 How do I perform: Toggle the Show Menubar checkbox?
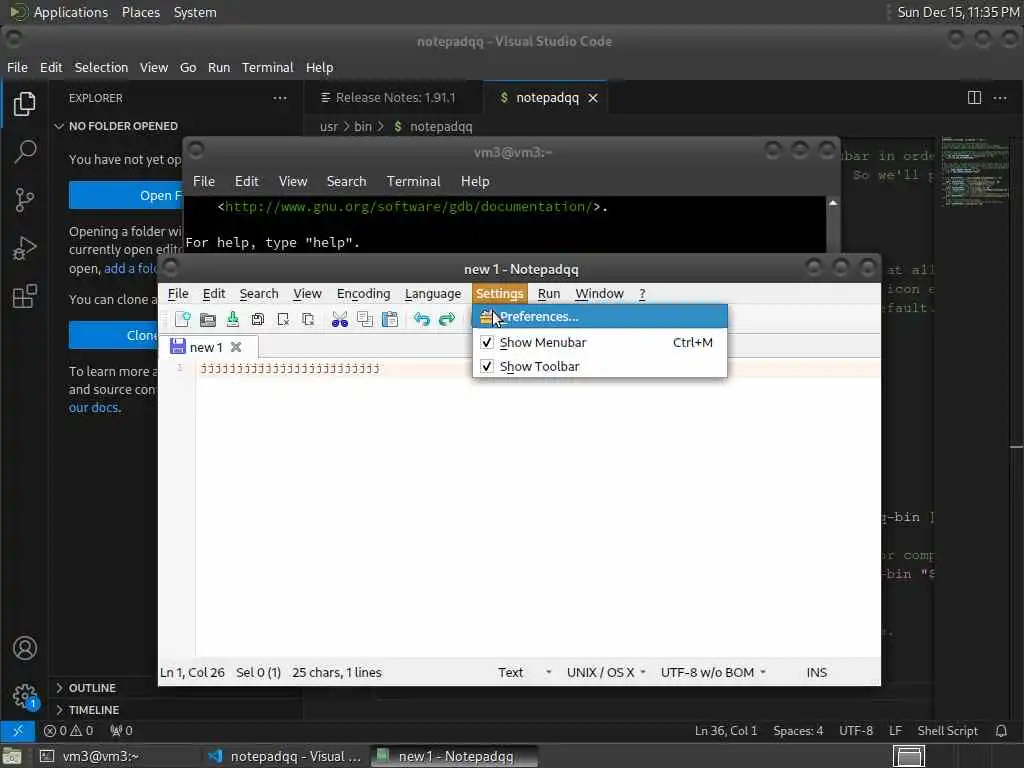coord(487,342)
